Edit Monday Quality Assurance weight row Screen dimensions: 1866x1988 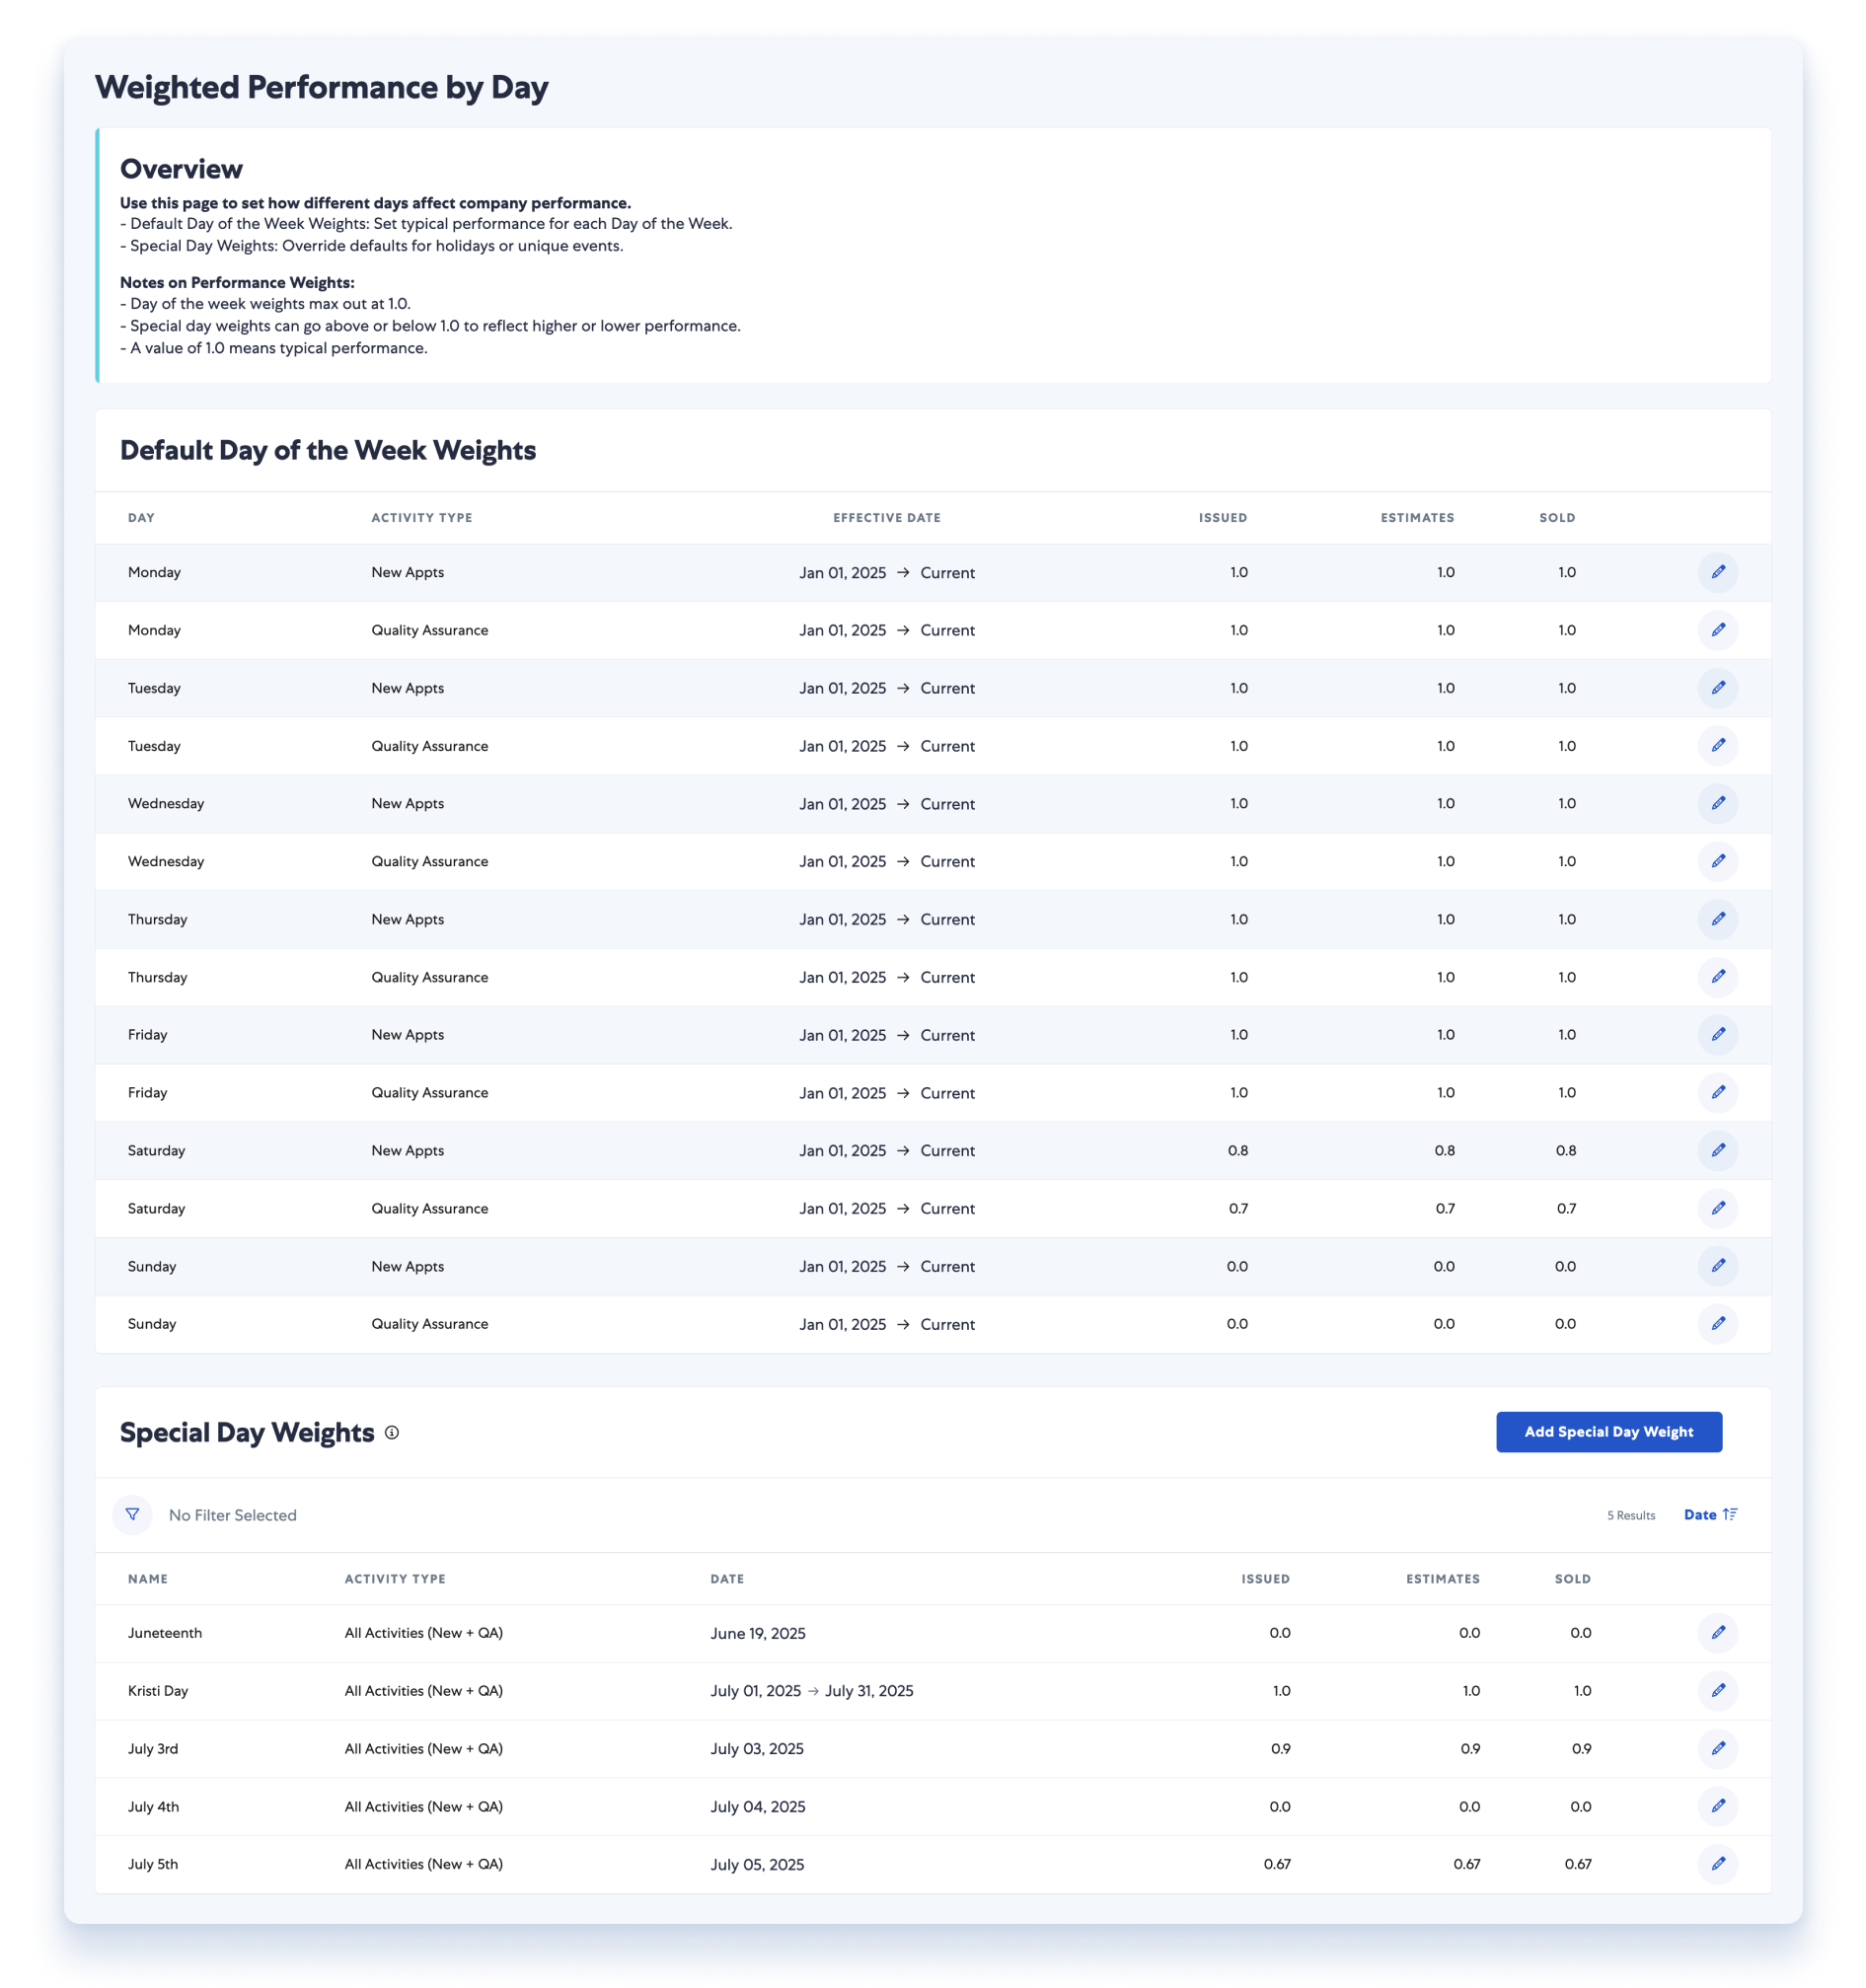(x=1717, y=630)
